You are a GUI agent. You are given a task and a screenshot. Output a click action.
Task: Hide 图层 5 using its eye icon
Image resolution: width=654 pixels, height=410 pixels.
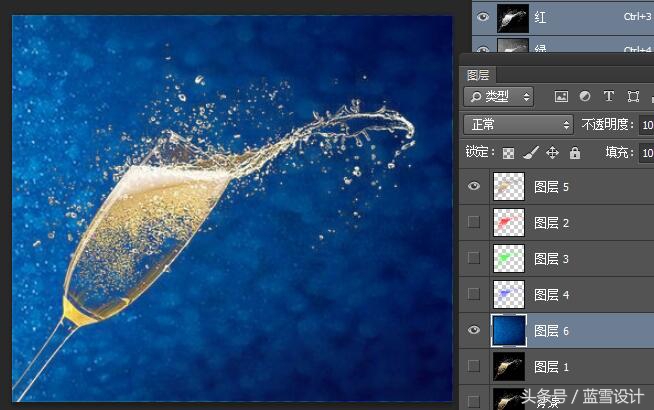(x=474, y=186)
